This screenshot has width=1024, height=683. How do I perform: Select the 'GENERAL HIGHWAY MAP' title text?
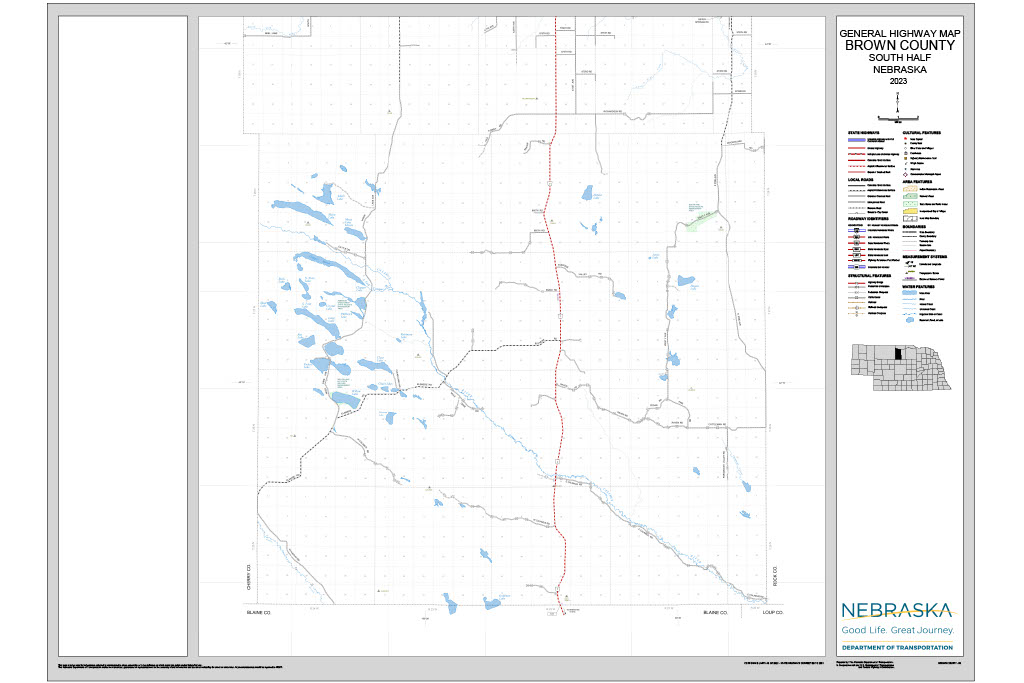(899, 33)
